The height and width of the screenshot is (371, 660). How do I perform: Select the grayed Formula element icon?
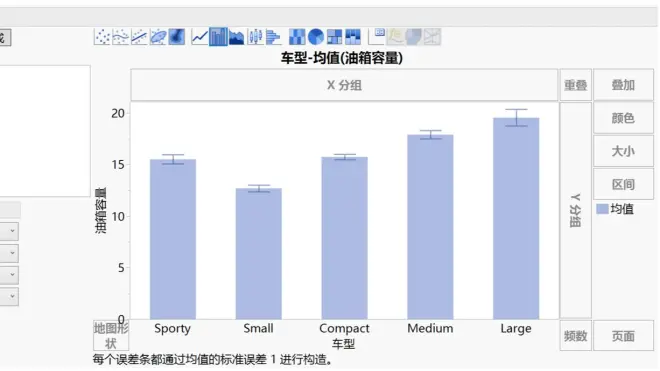[395, 37]
